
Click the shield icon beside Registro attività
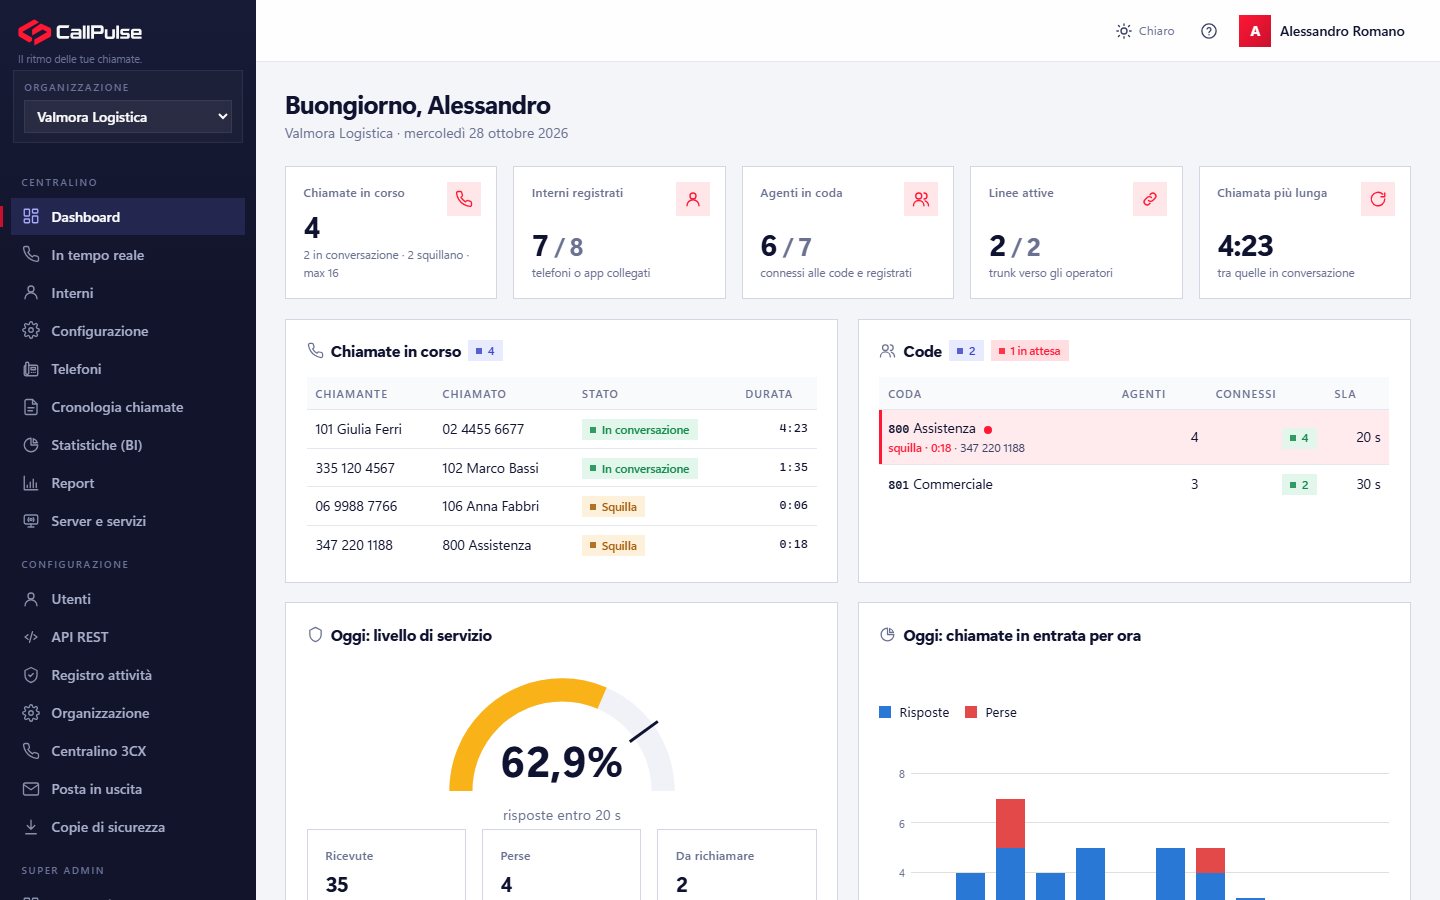[x=31, y=675]
